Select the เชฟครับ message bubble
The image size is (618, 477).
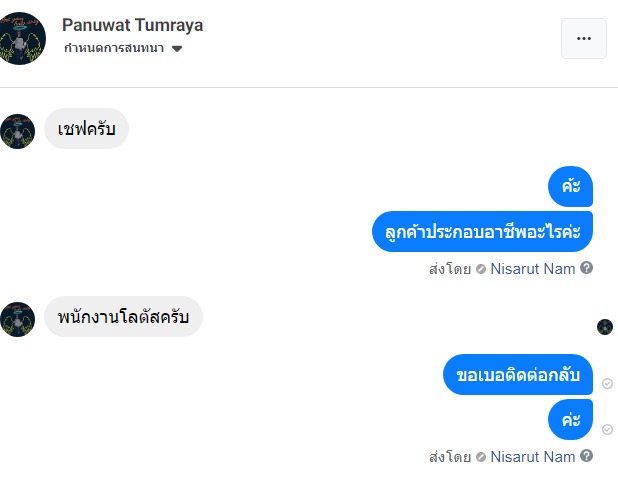[86, 129]
